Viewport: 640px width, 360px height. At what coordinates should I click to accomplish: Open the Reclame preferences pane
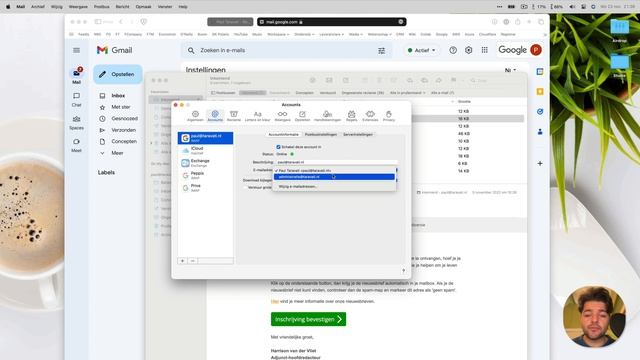click(234, 116)
